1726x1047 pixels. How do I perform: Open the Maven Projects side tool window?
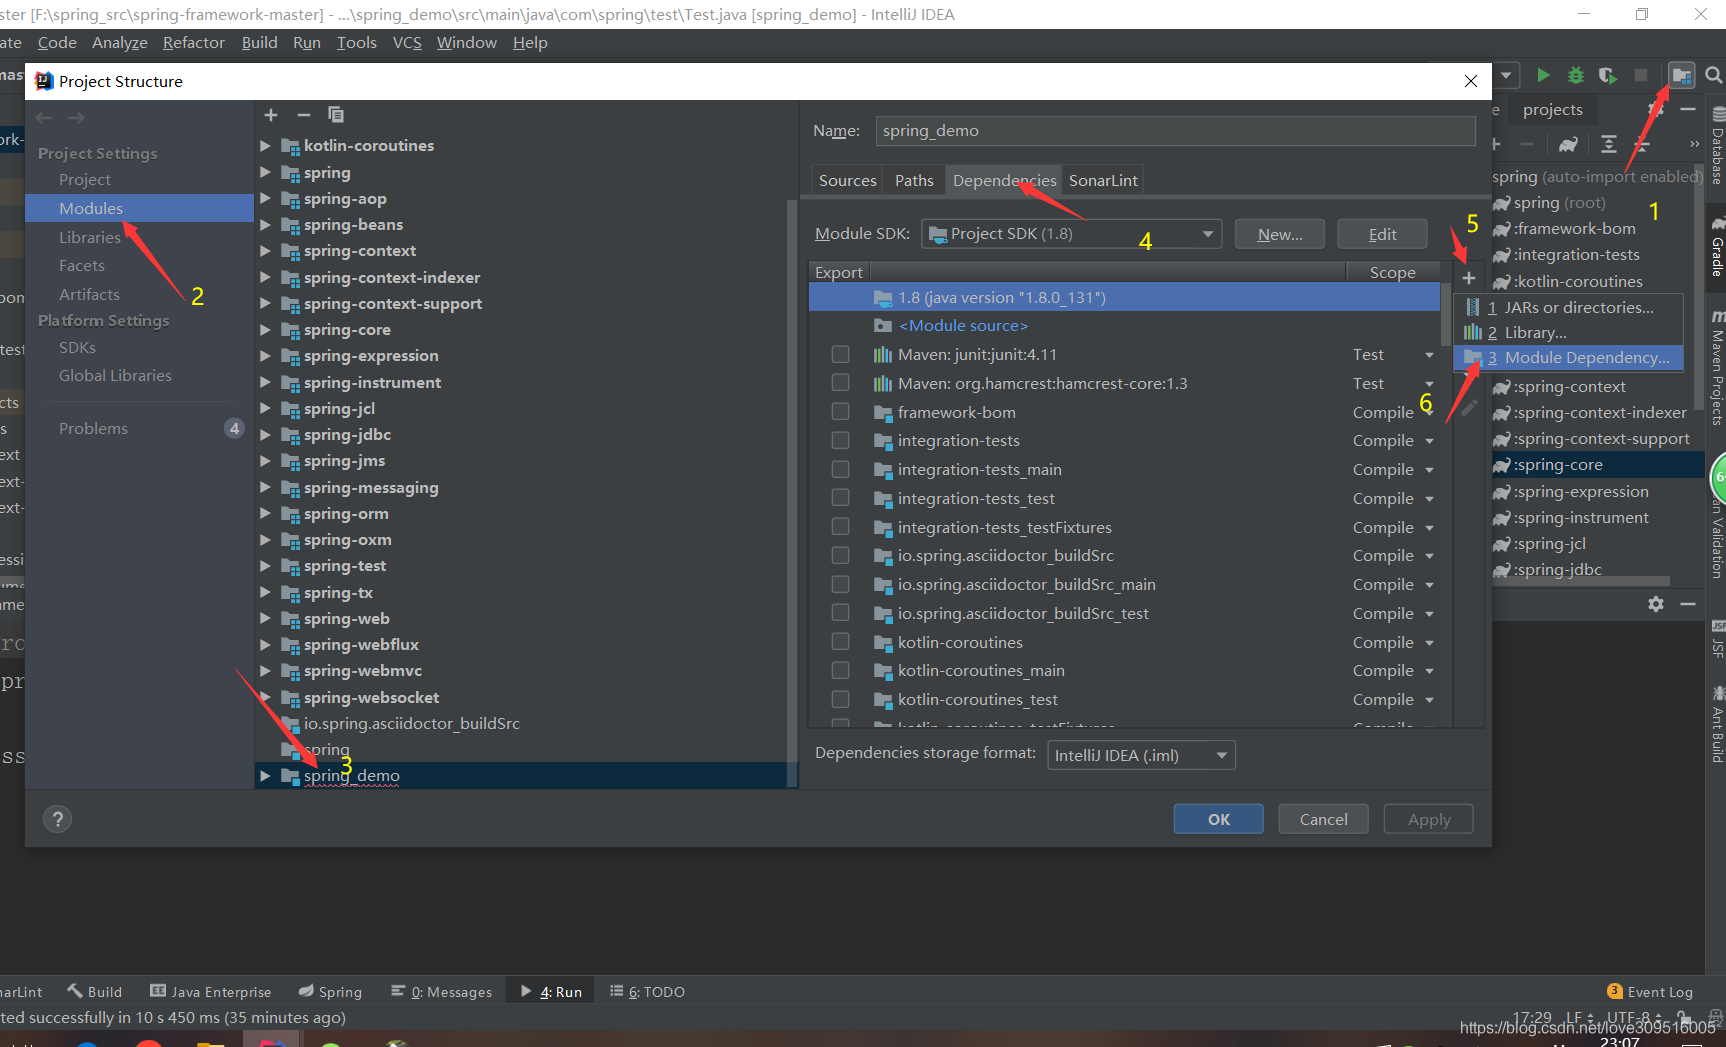tap(1717, 368)
